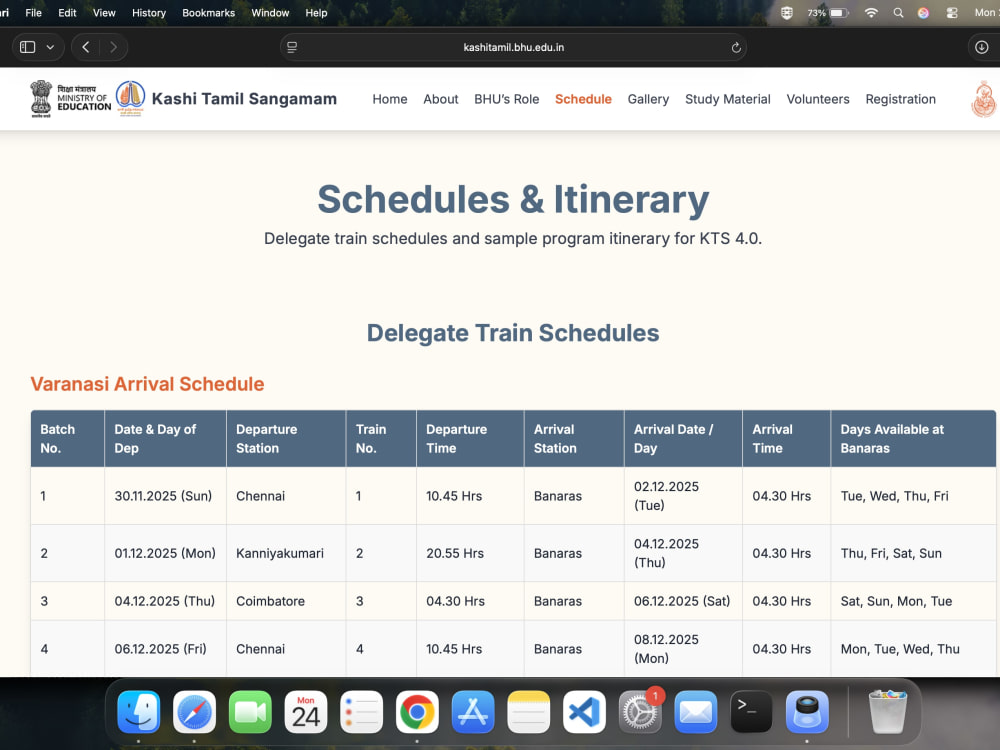Open App Store from the dock
The width and height of the screenshot is (1000, 750).
(473, 712)
